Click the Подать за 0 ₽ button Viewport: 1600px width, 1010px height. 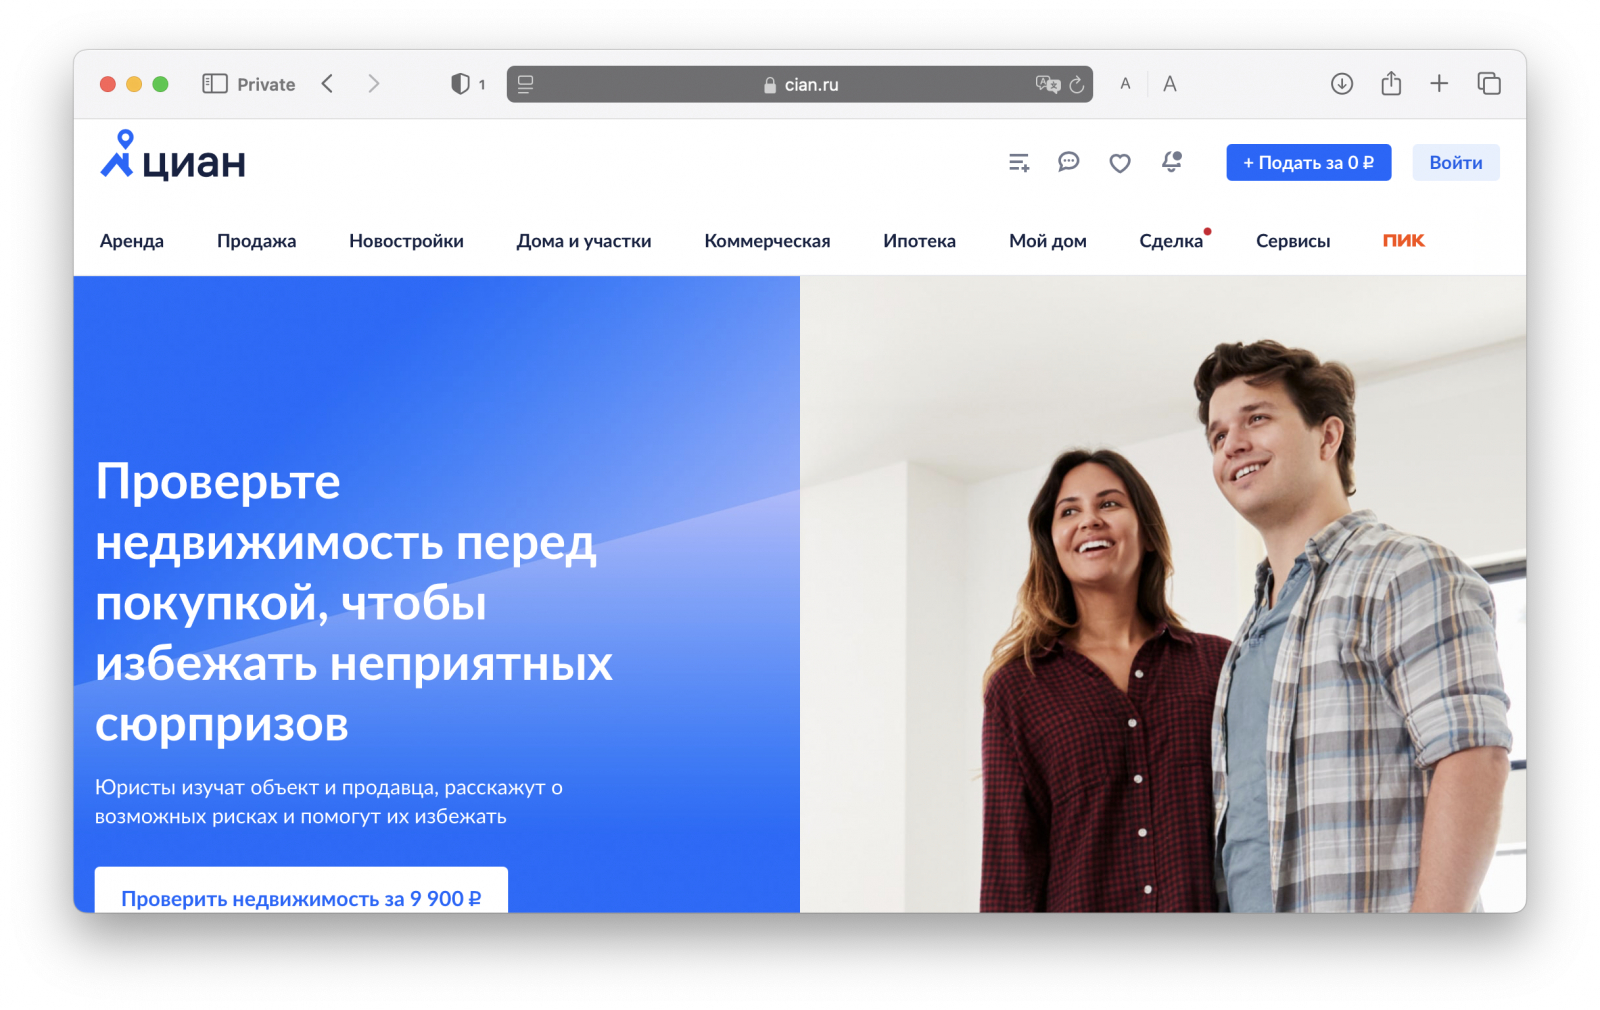pos(1308,163)
